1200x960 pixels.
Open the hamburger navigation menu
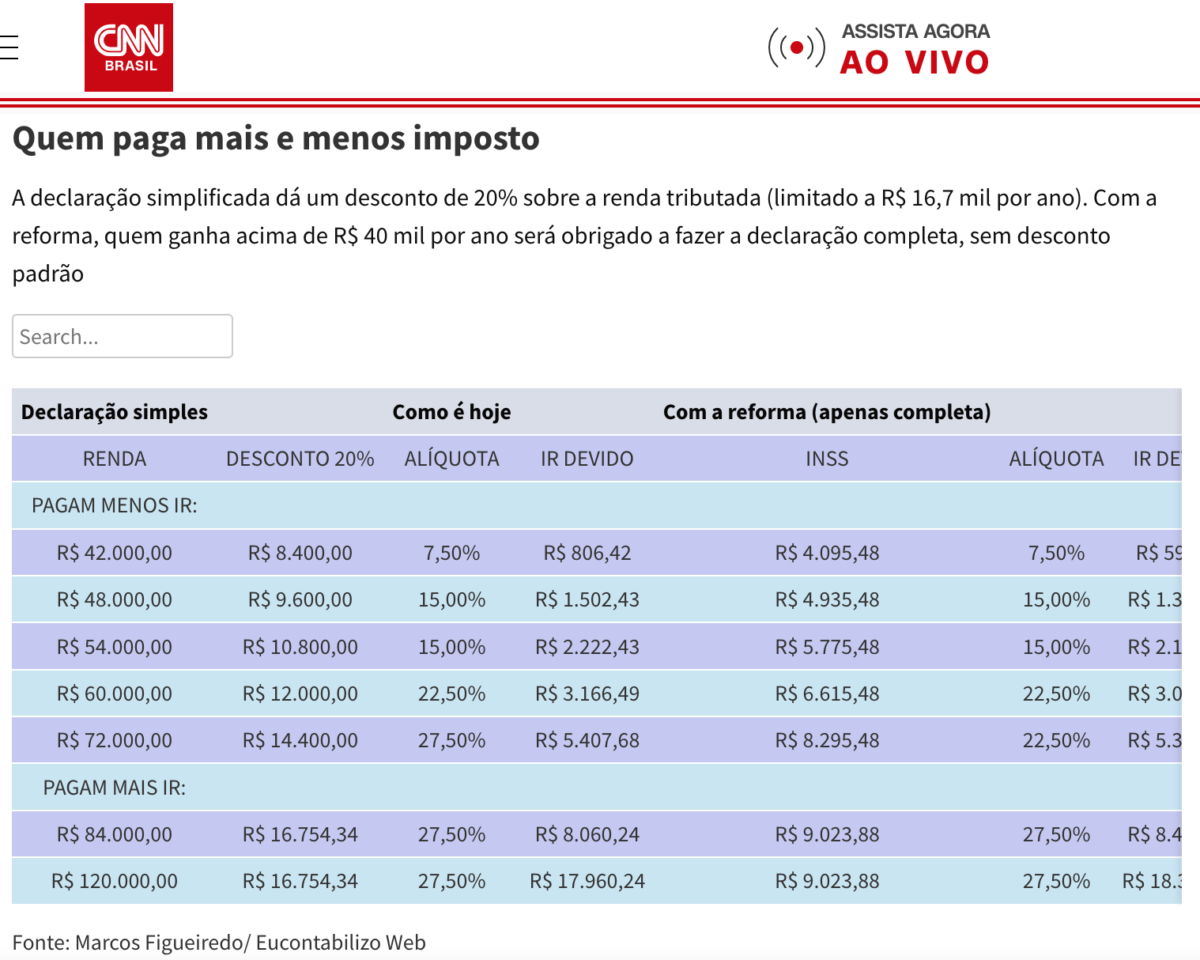coord(8,47)
